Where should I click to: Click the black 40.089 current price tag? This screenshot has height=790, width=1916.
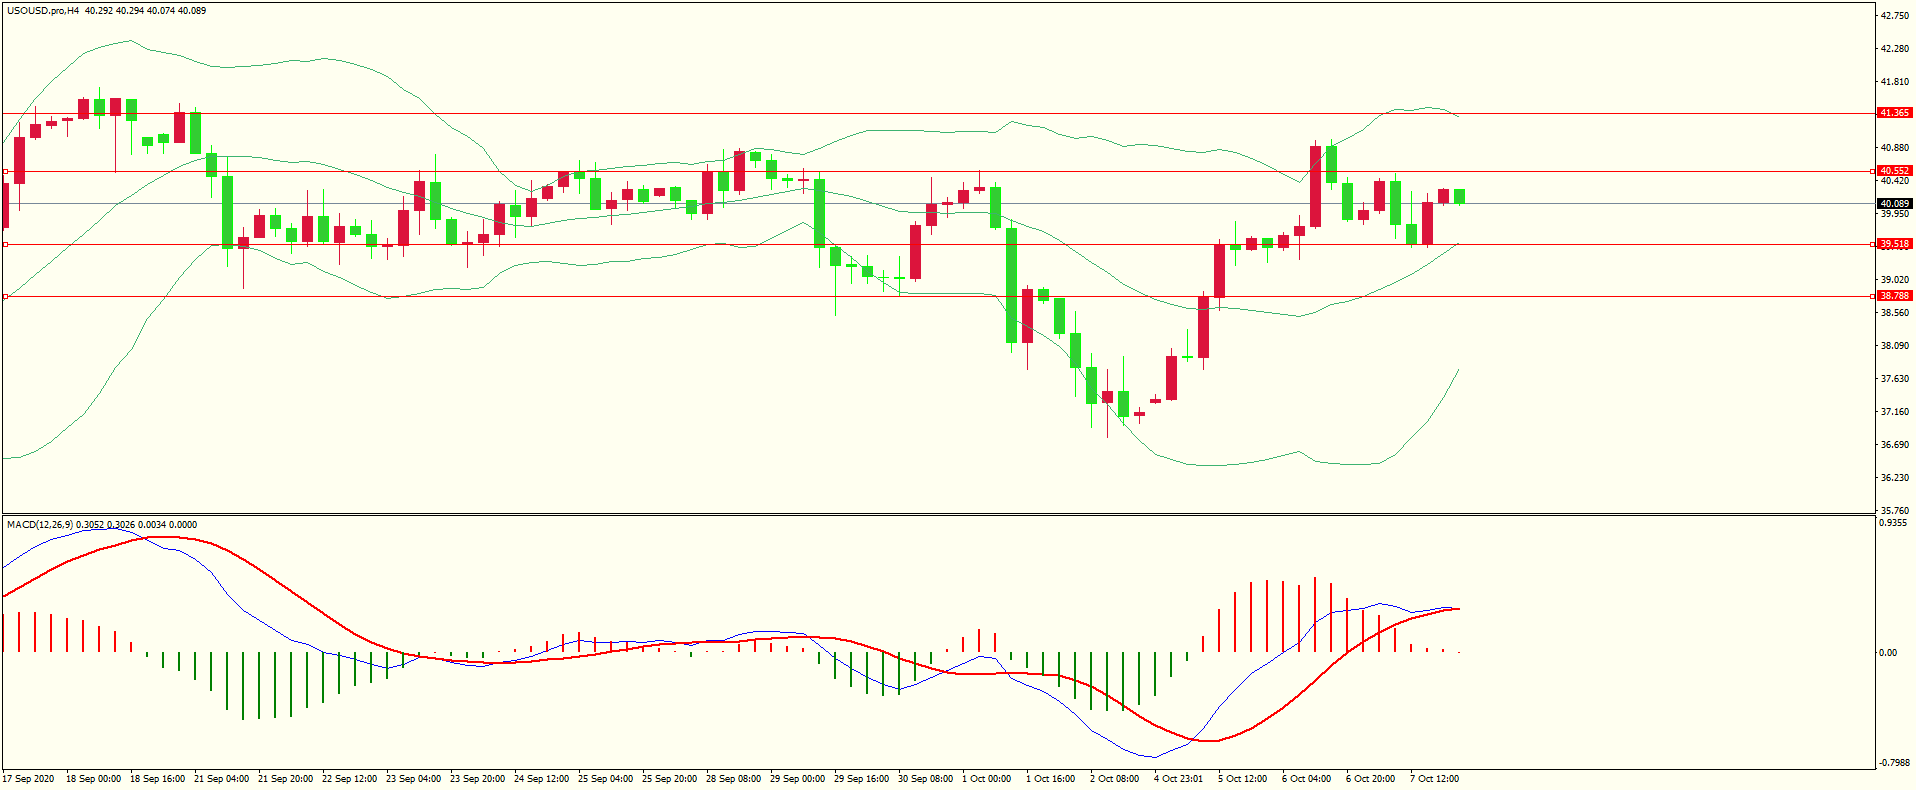(1895, 204)
